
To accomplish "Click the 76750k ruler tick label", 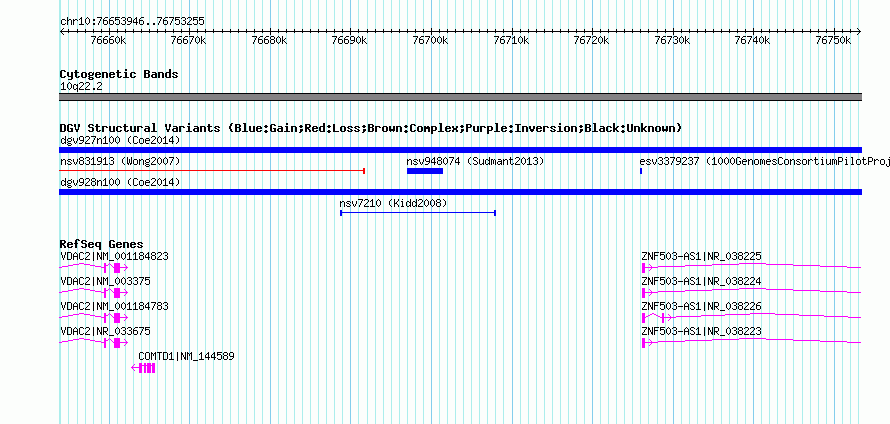I will pos(834,40).
